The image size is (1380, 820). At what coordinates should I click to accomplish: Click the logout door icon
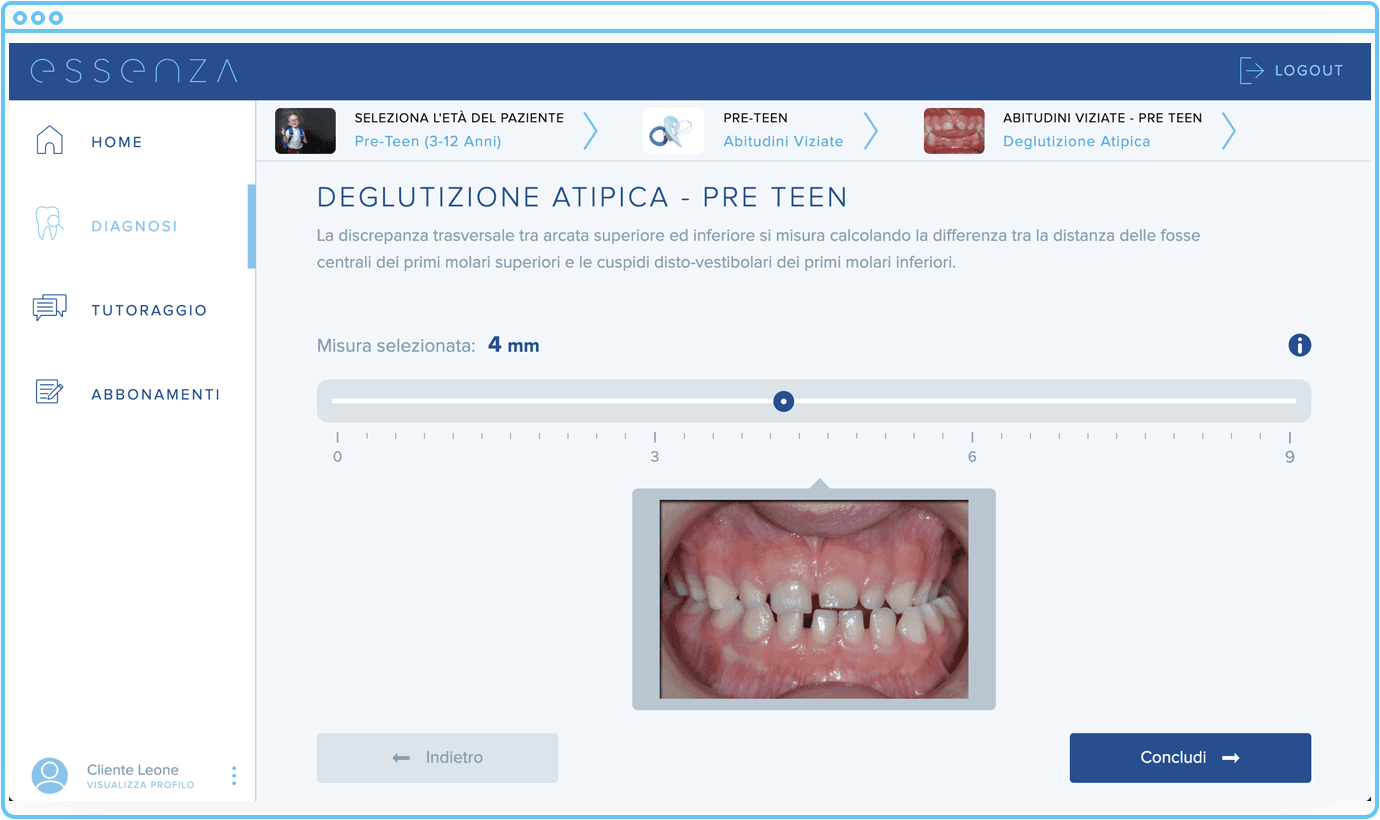1251,70
